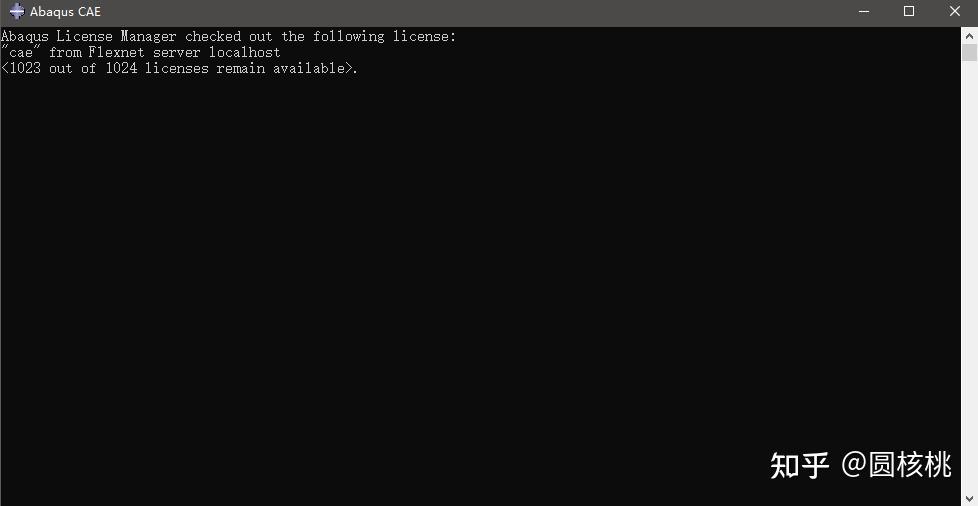Click the empty scrollbar track below the thumb
This screenshot has height=506, width=978.
(969, 281)
